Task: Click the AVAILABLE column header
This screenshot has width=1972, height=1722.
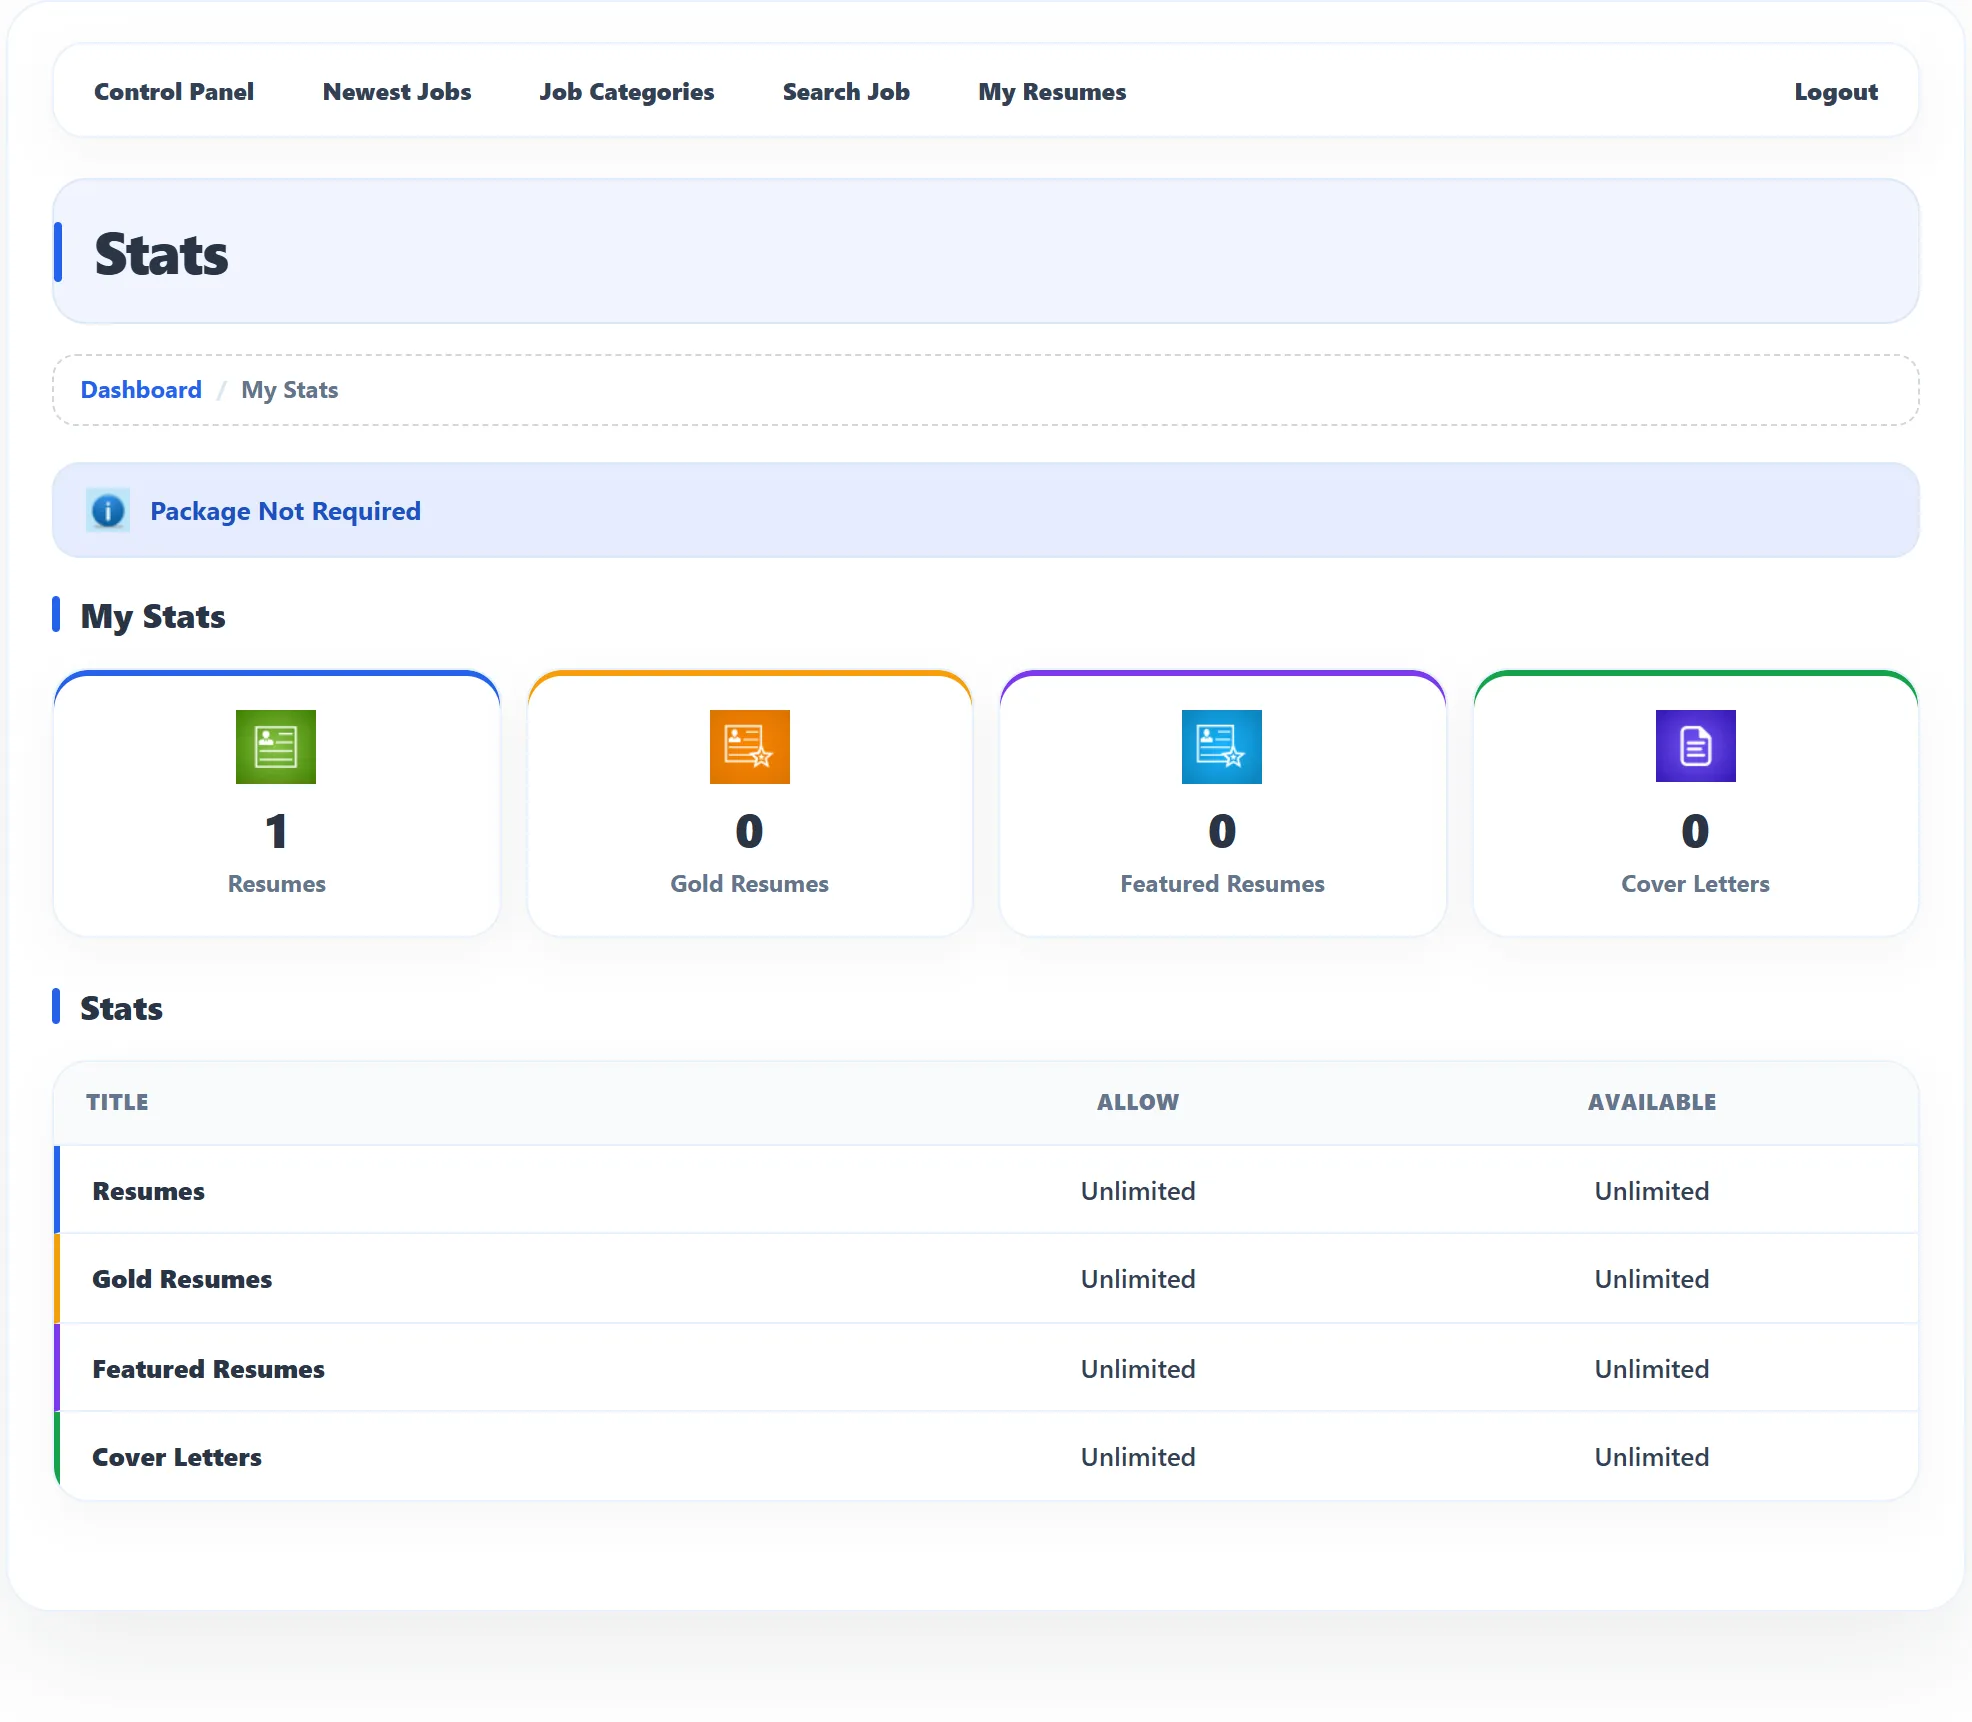Action: coord(1652,1102)
